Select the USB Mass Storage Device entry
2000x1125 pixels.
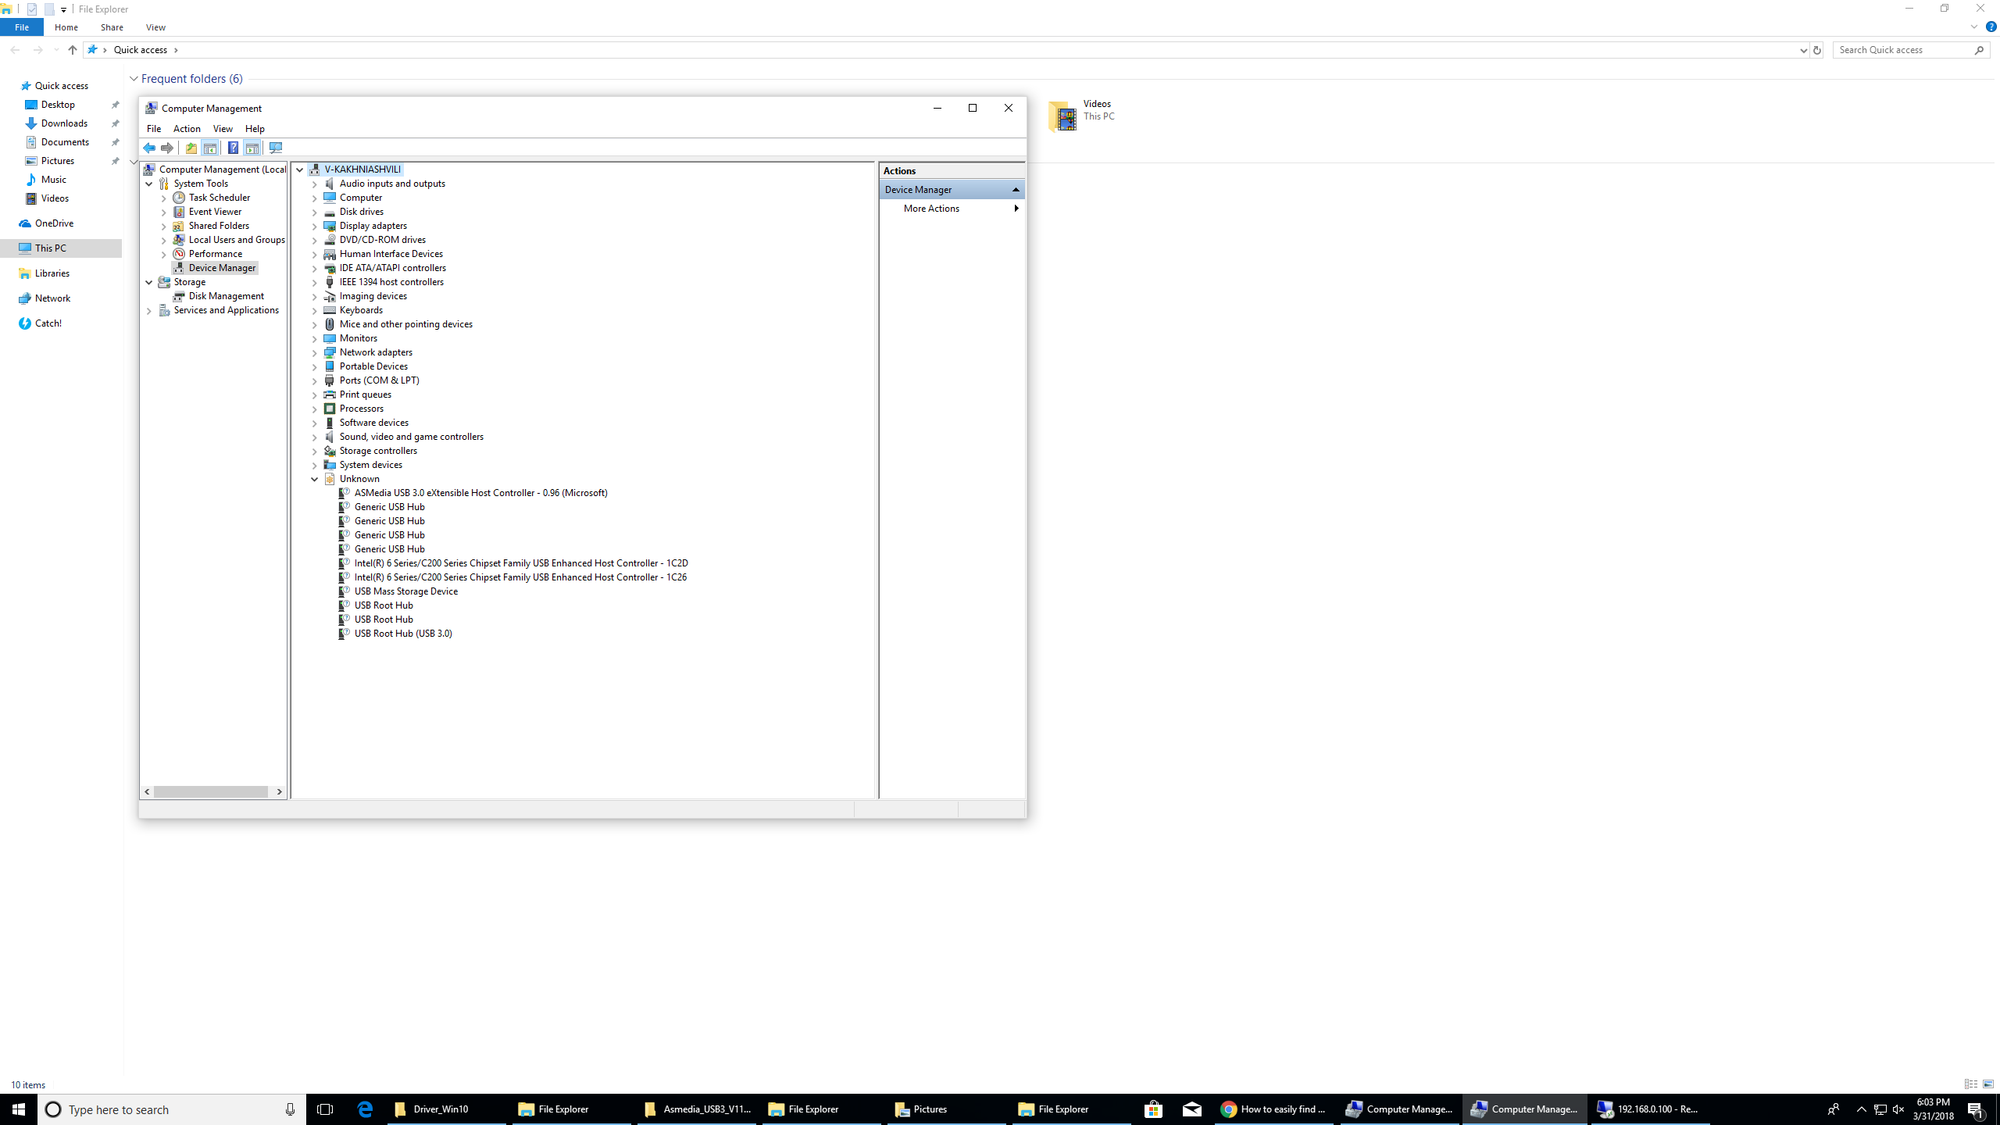pyautogui.click(x=405, y=591)
